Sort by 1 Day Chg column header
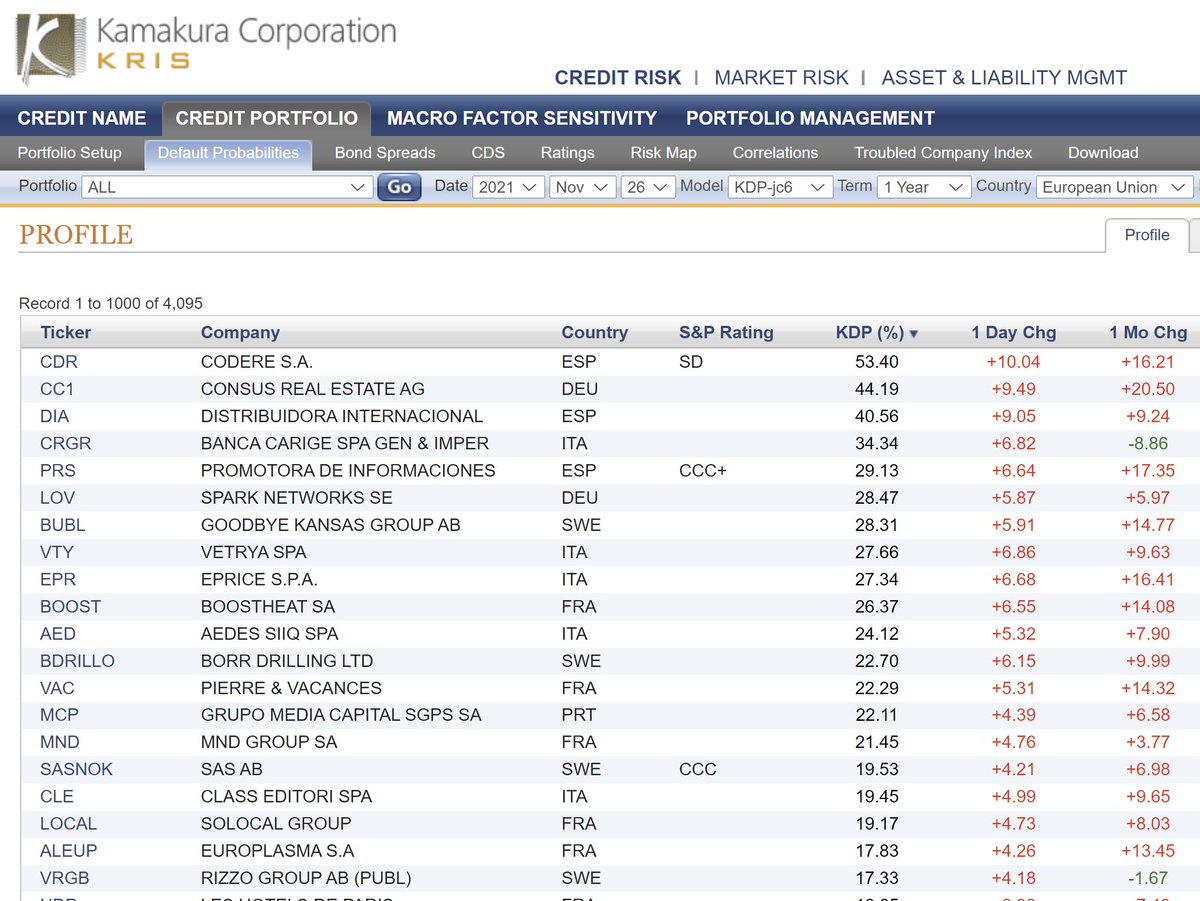Image resolution: width=1200 pixels, height=901 pixels. [1013, 333]
